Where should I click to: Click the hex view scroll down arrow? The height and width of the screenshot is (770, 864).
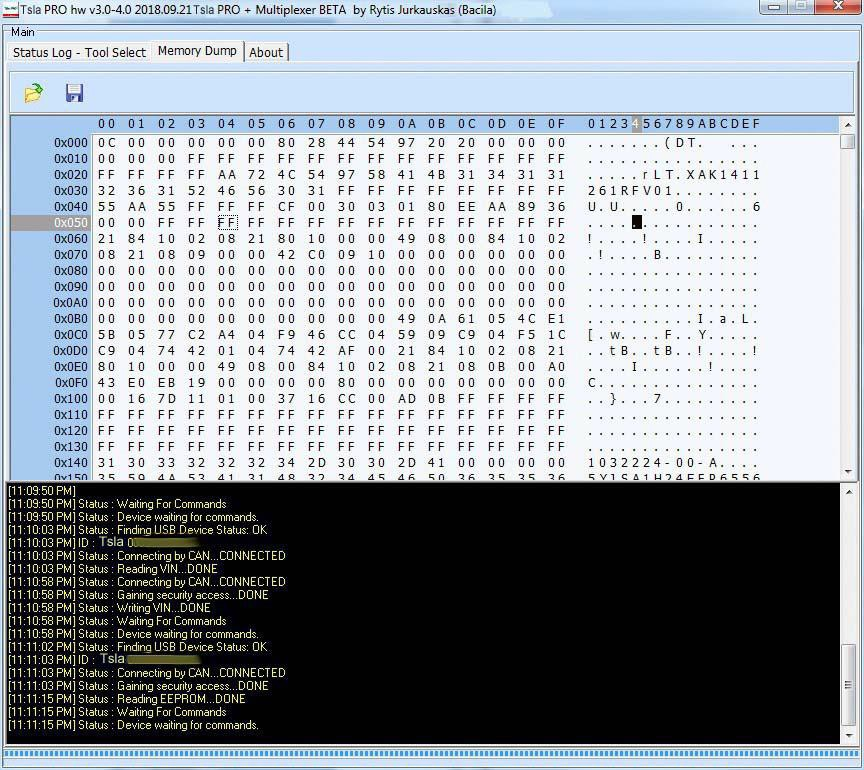coord(847,472)
